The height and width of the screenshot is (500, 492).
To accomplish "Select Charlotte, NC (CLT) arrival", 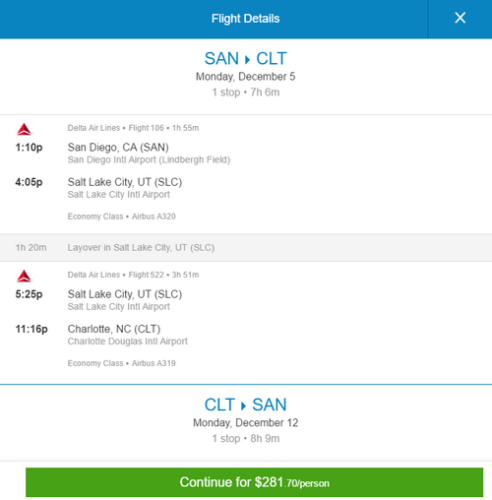I will tap(114, 329).
